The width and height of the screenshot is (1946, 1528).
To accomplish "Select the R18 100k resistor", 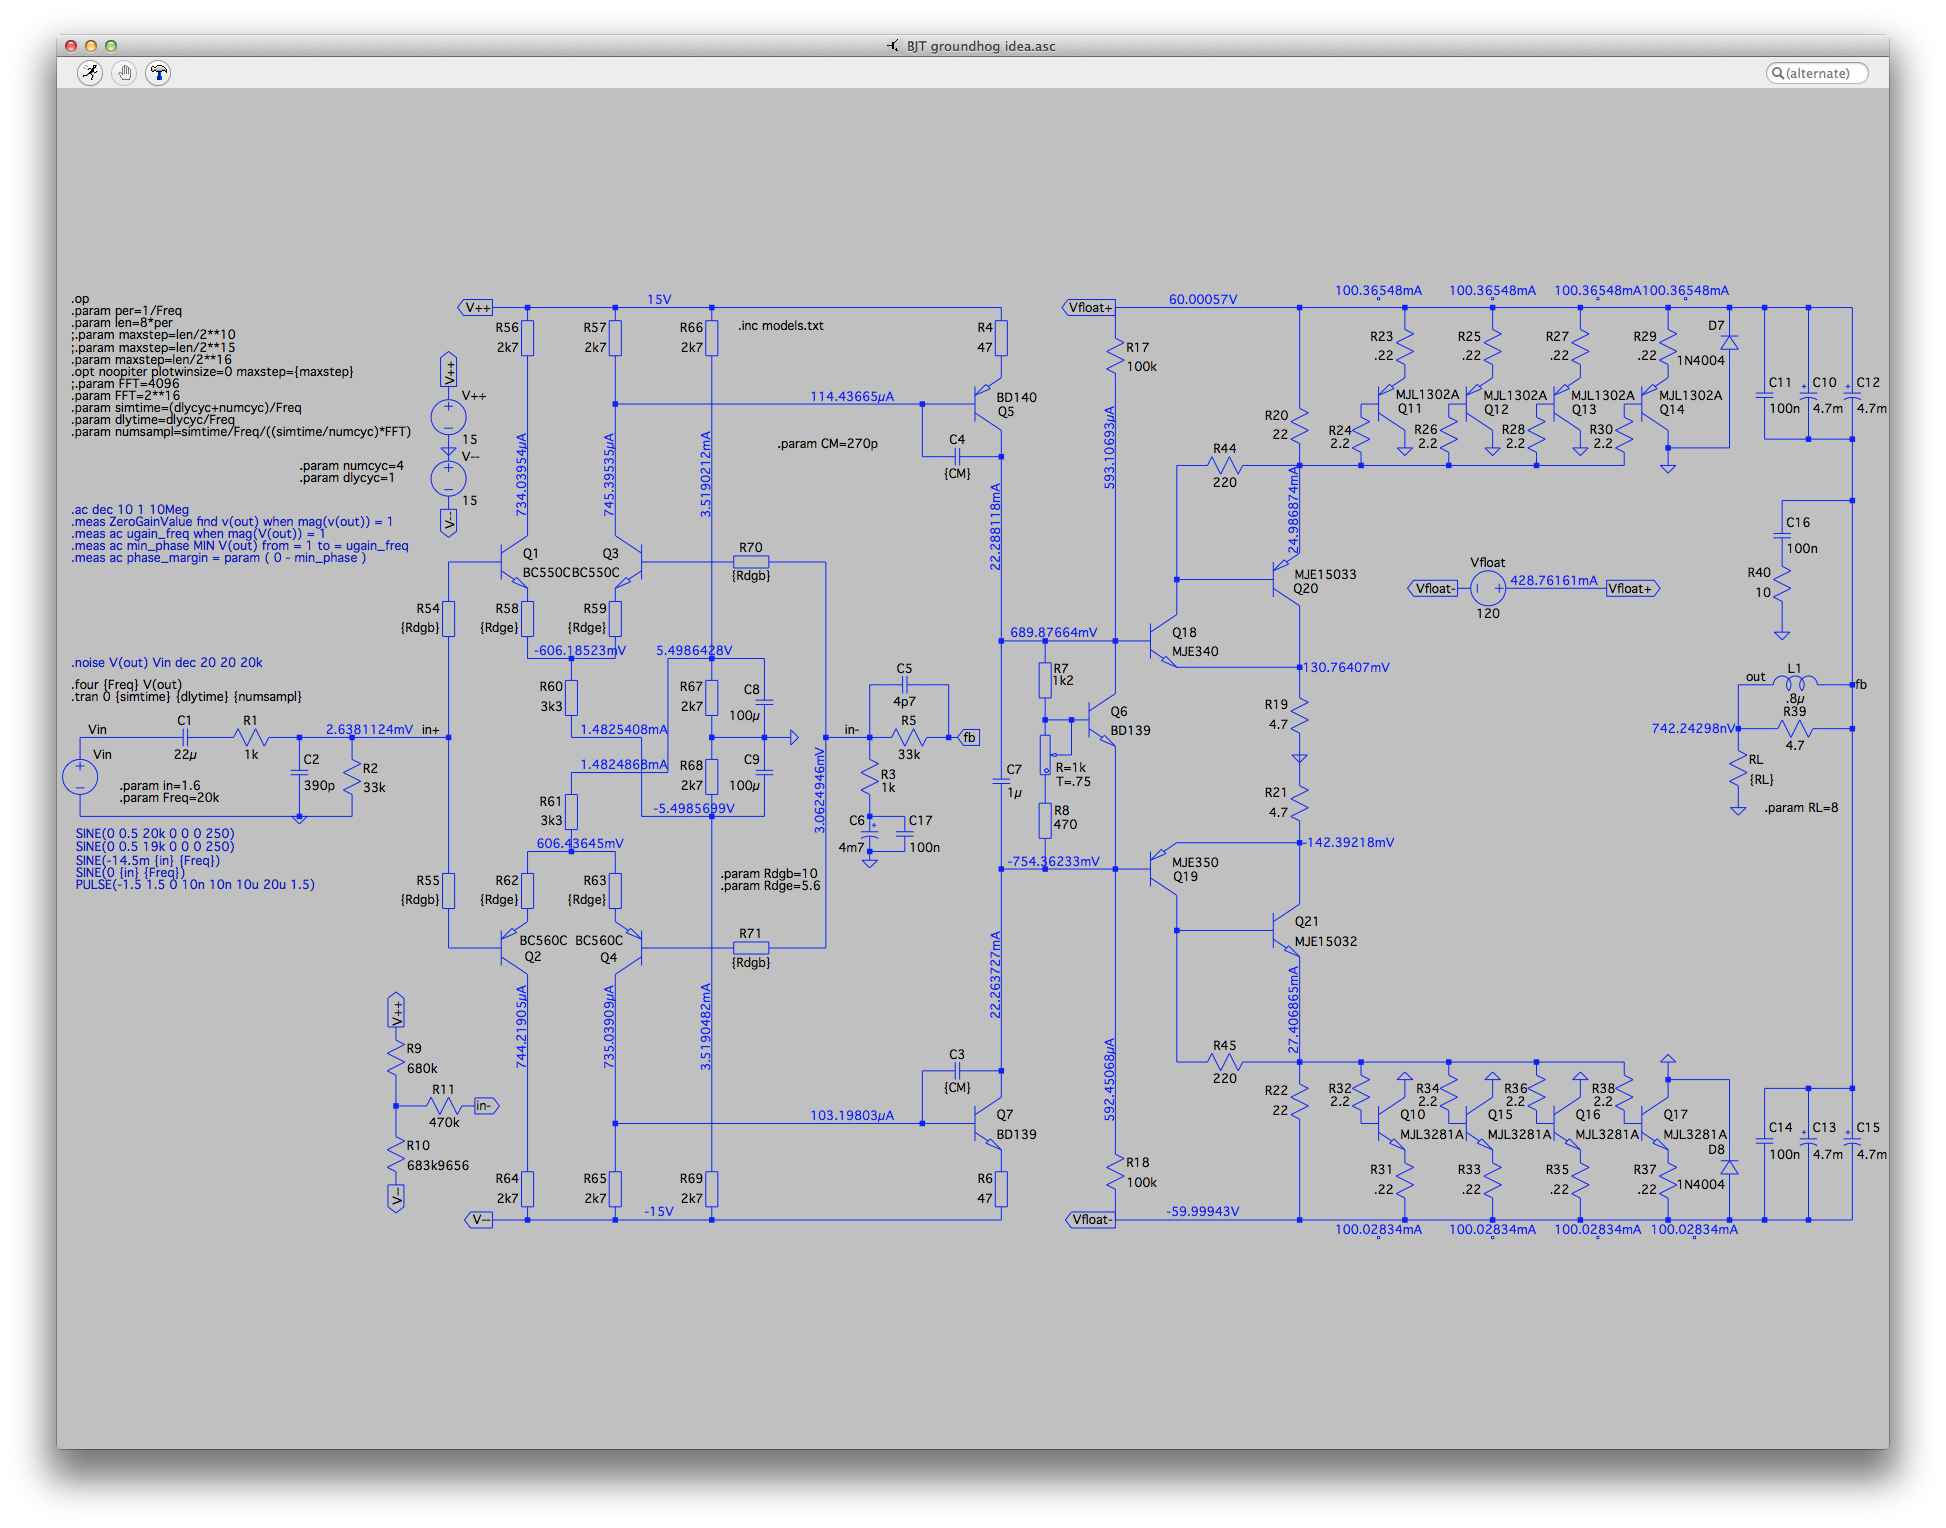I will [x=1115, y=1172].
